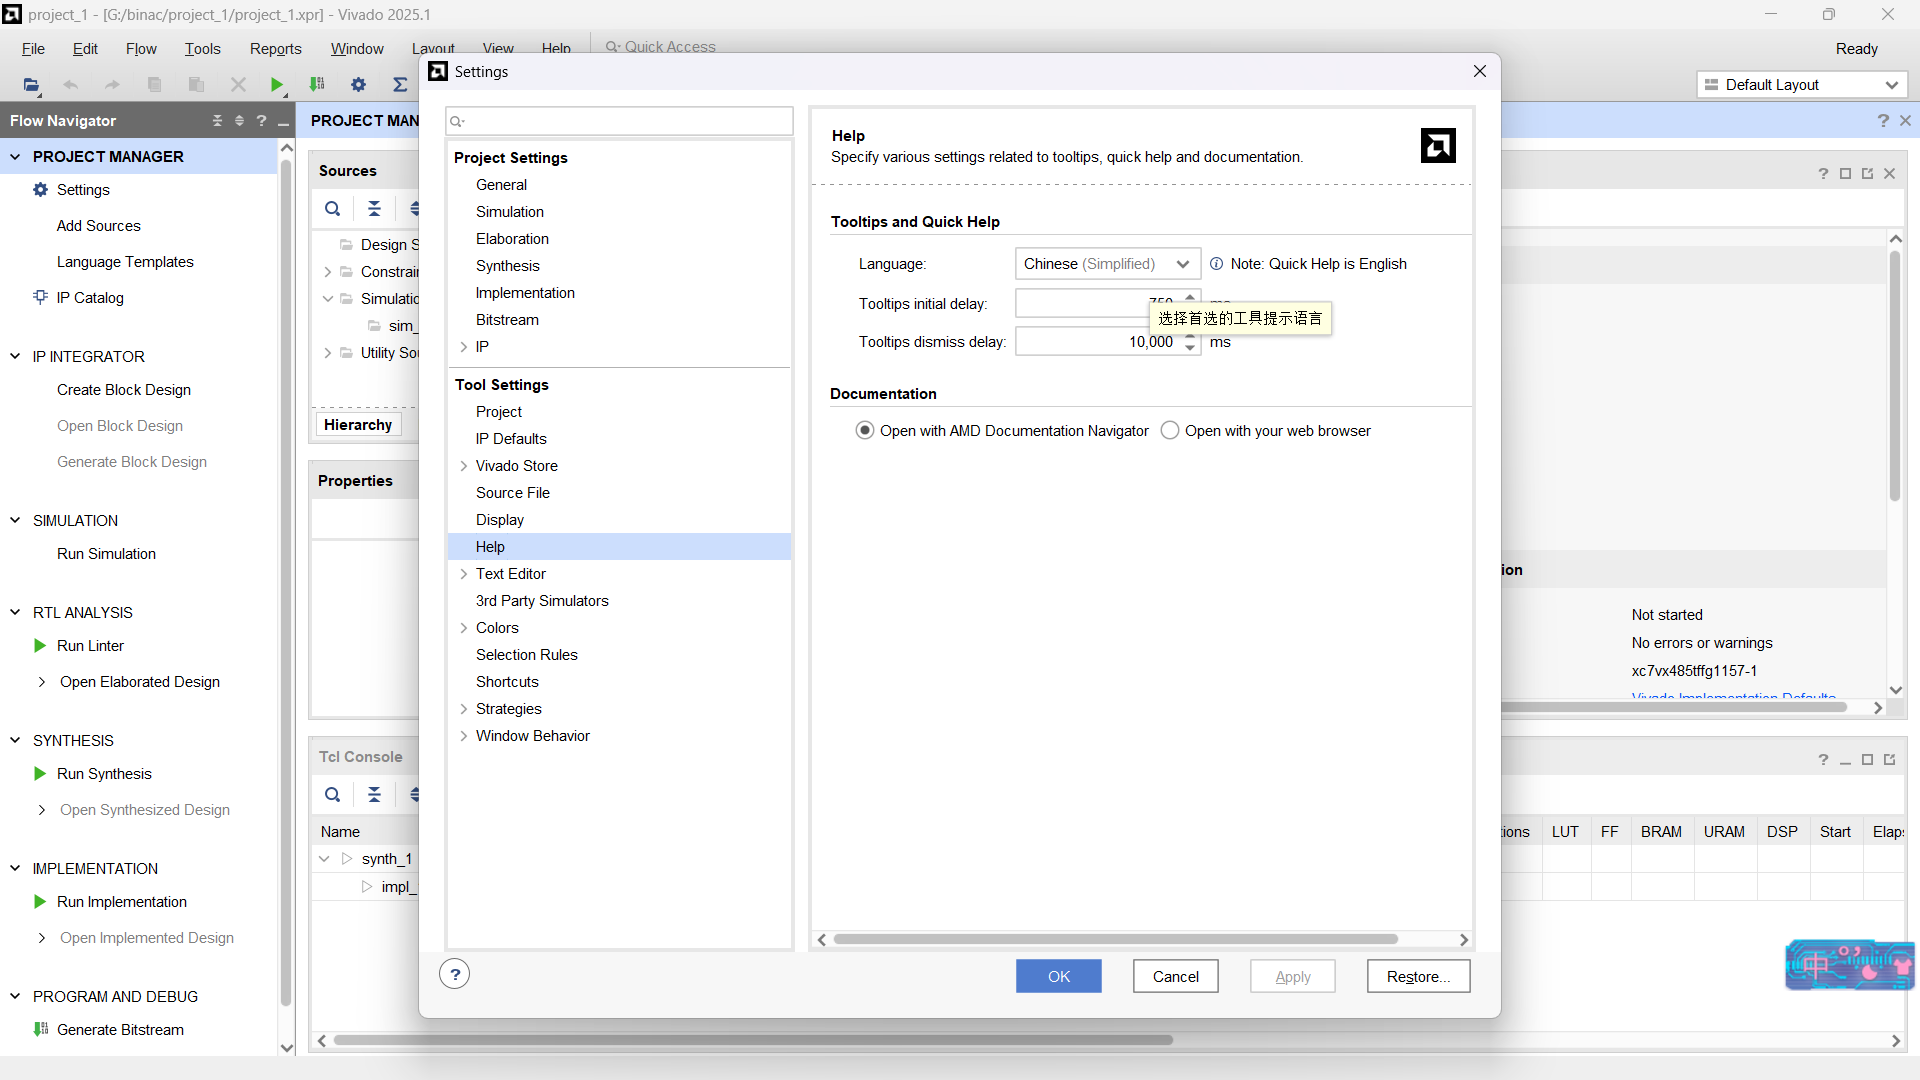Click the green Run toolbar icon

tap(277, 85)
